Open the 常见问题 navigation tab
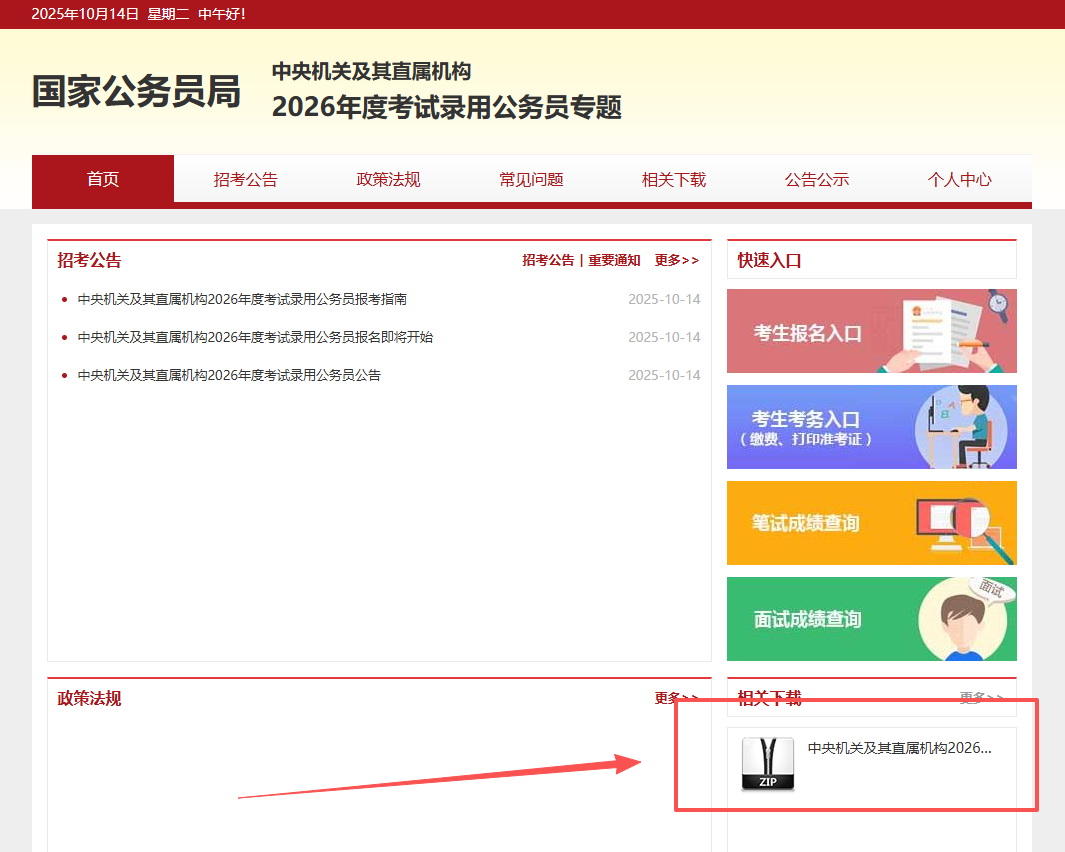Image resolution: width=1065 pixels, height=852 pixels. pos(531,180)
